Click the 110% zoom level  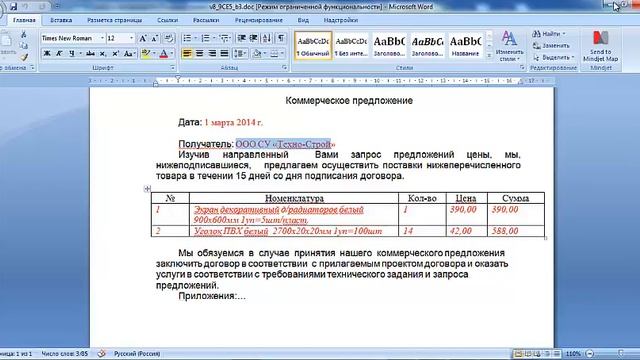pyautogui.click(x=573, y=353)
